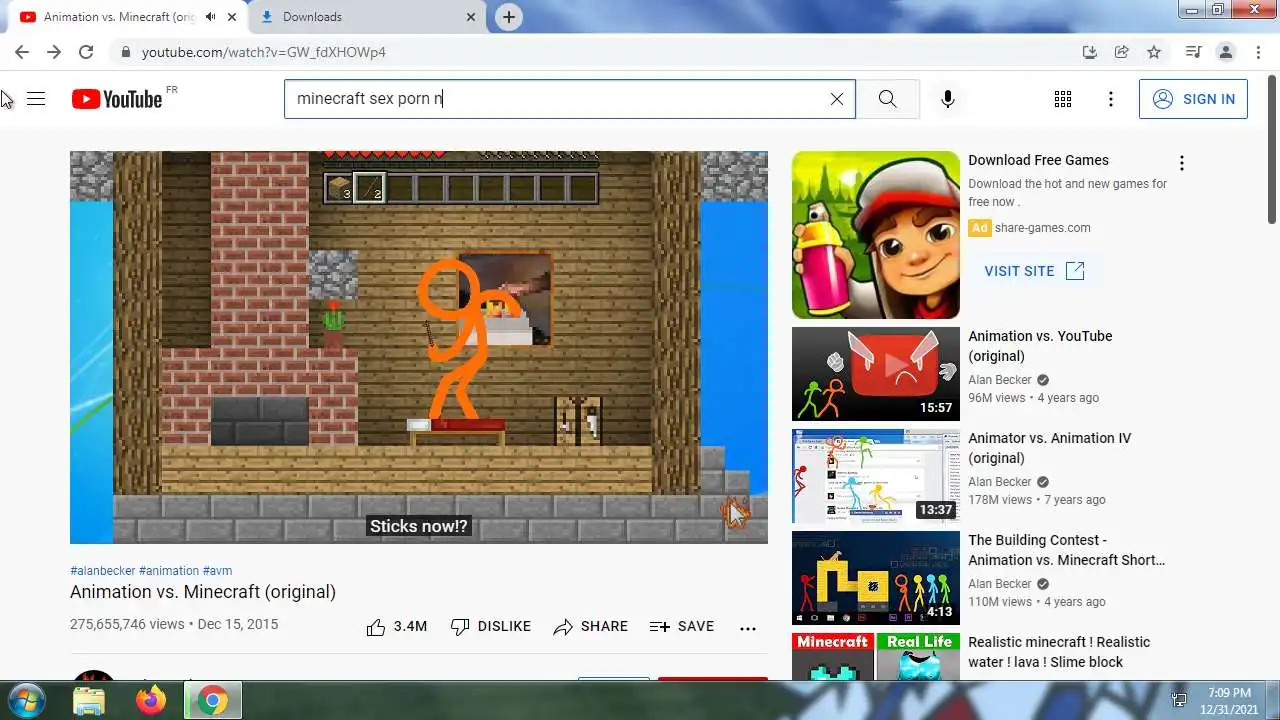Open Animation vs. YouTube video thumbnail
1280x720 pixels.
pyautogui.click(x=876, y=374)
